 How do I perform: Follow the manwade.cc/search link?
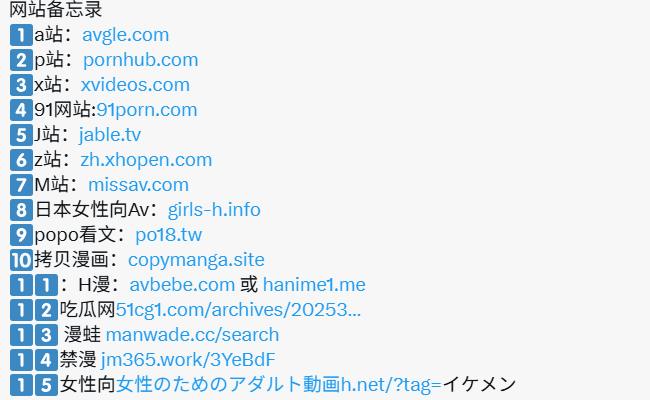coord(192,335)
